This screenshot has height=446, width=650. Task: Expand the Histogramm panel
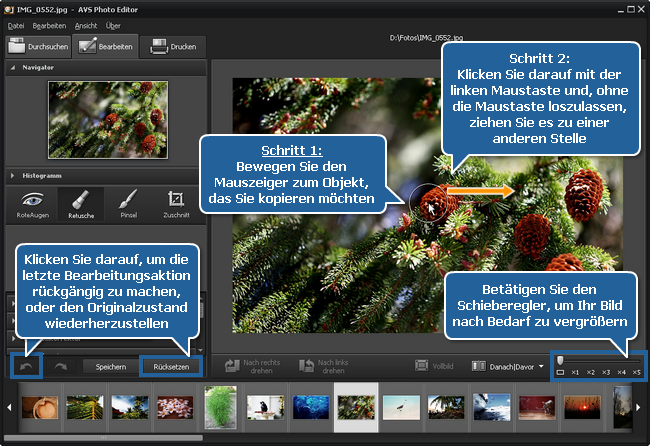(12, 174)
